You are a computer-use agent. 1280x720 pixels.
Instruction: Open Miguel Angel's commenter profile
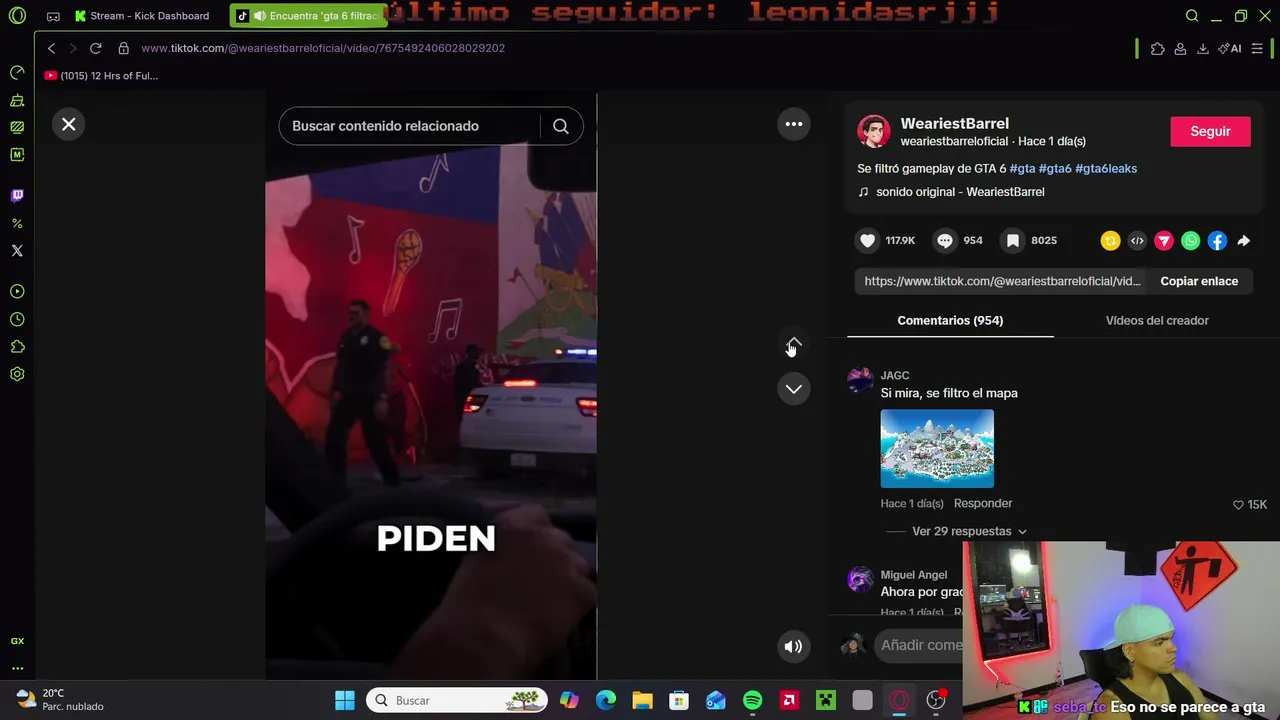tap(913, 575)
